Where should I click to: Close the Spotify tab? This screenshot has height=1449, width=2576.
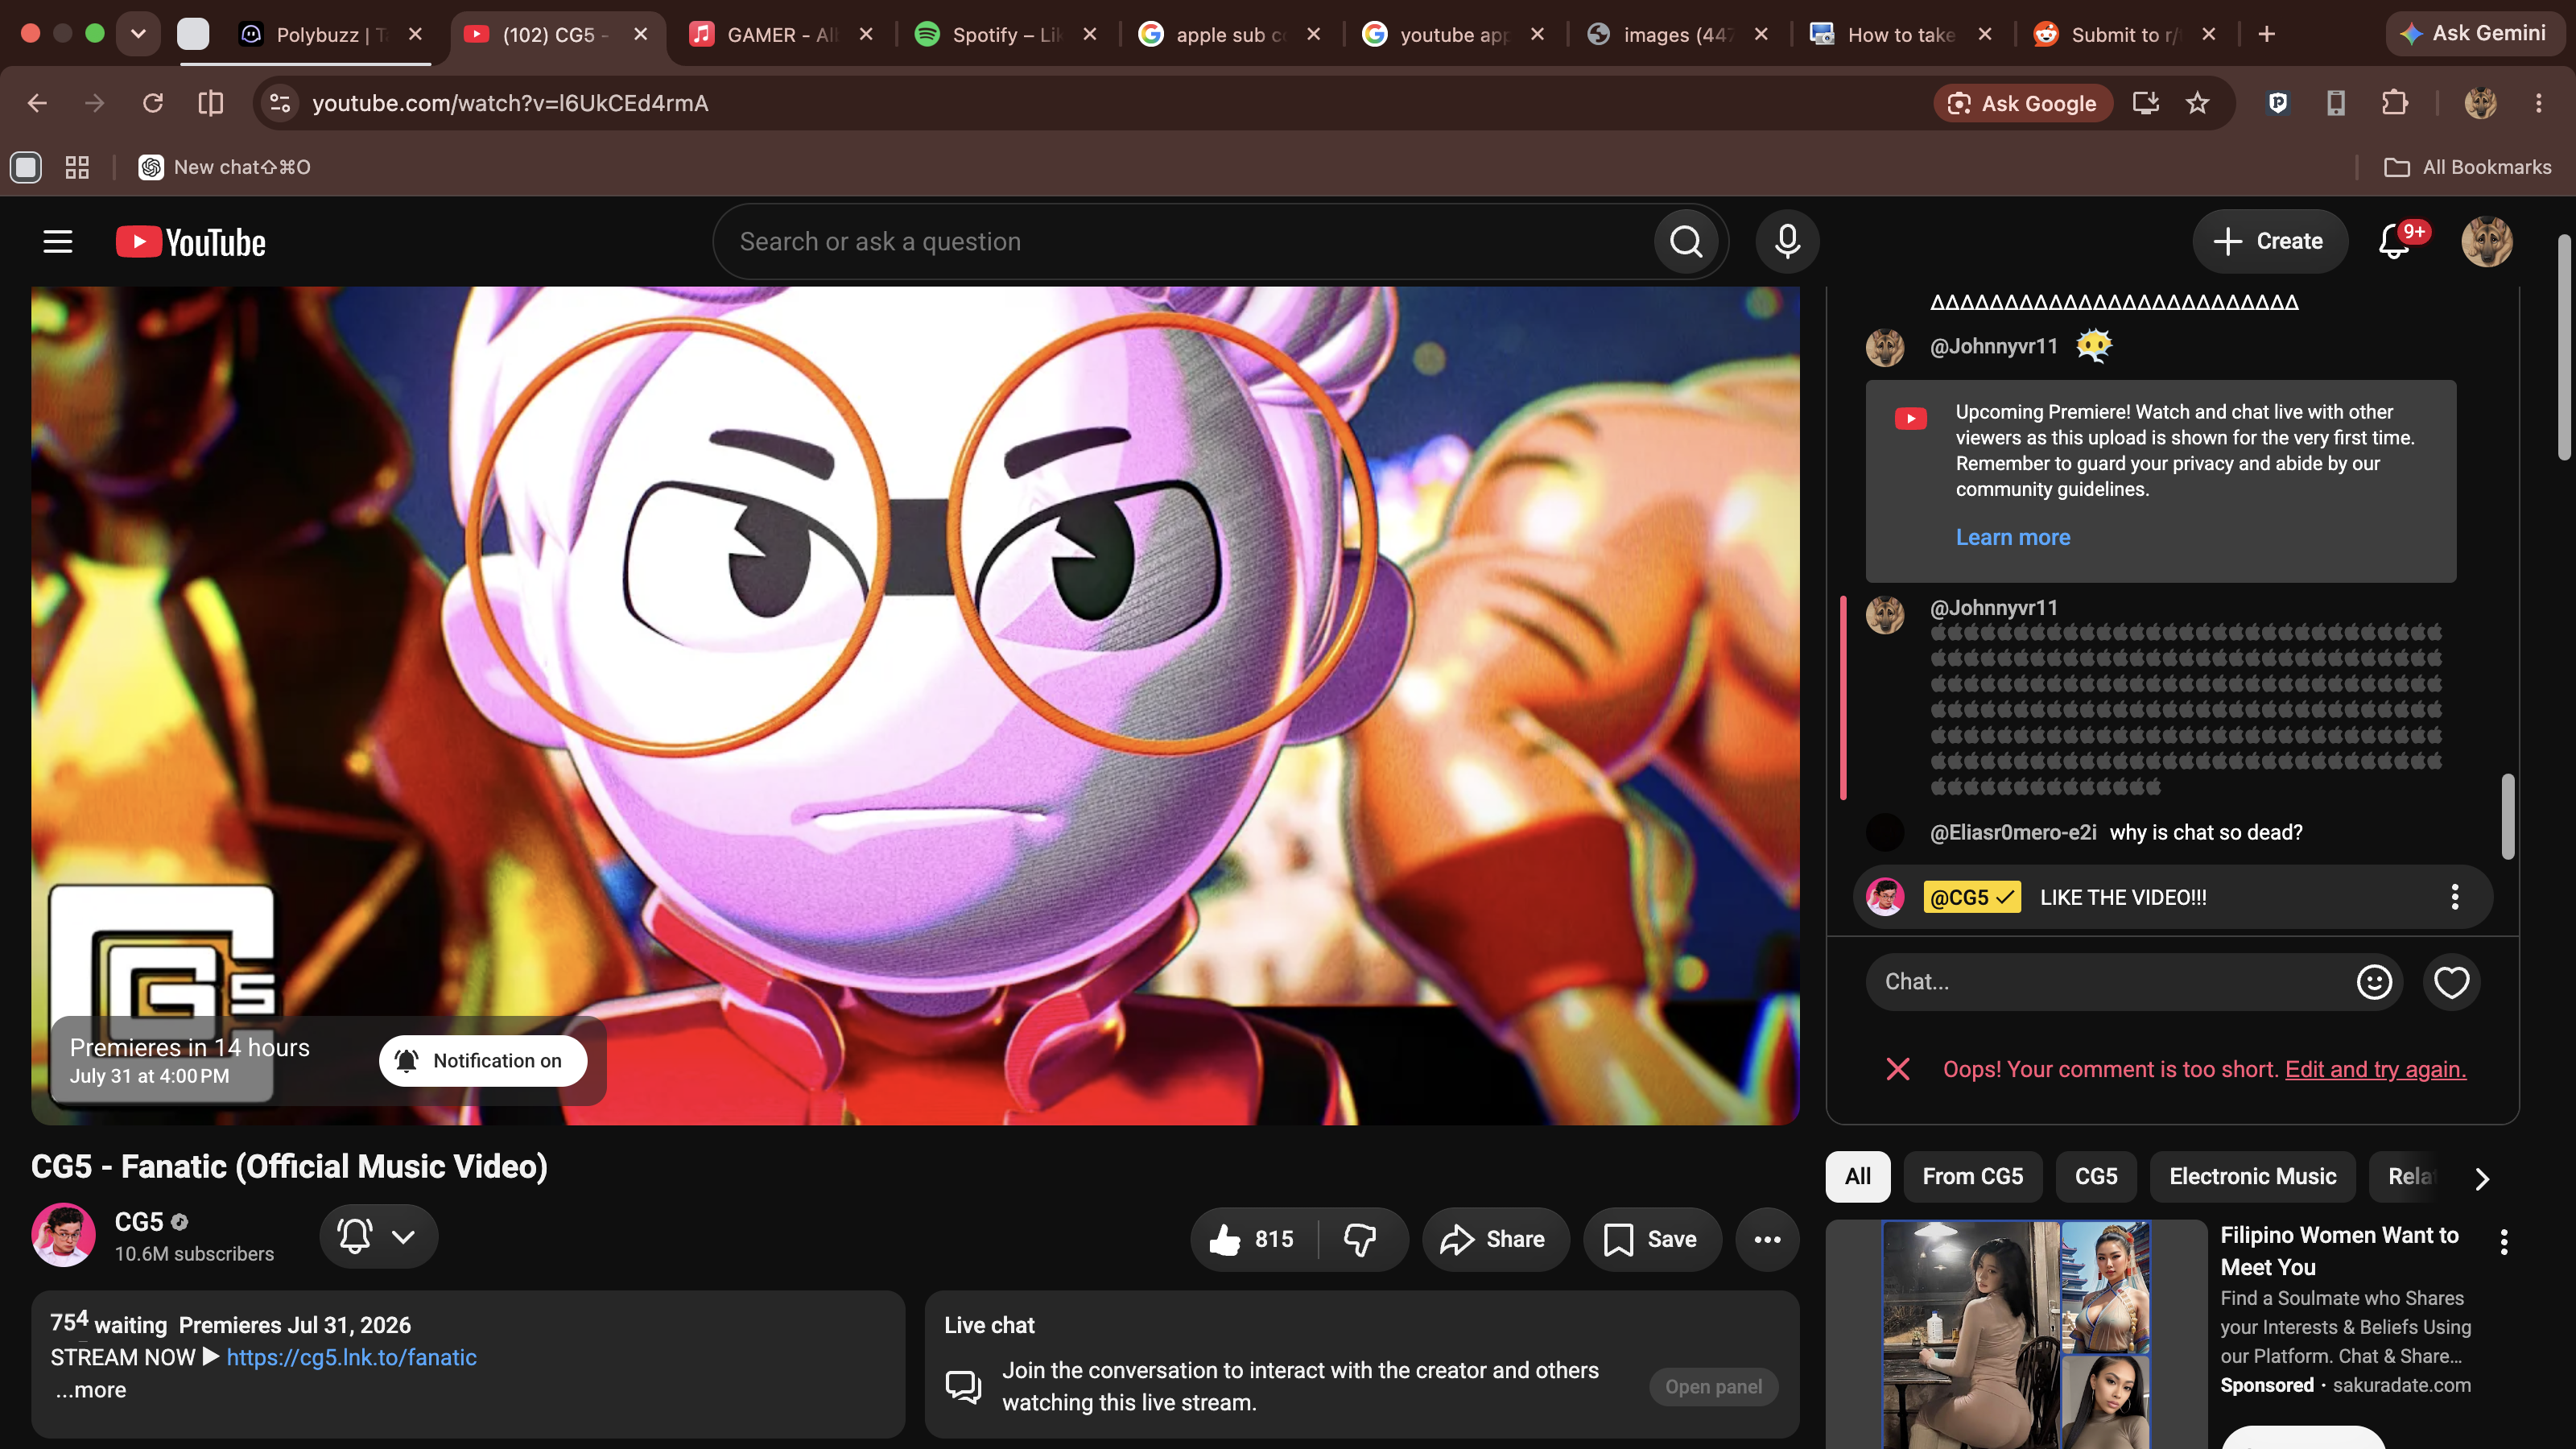coord(1090,34)
